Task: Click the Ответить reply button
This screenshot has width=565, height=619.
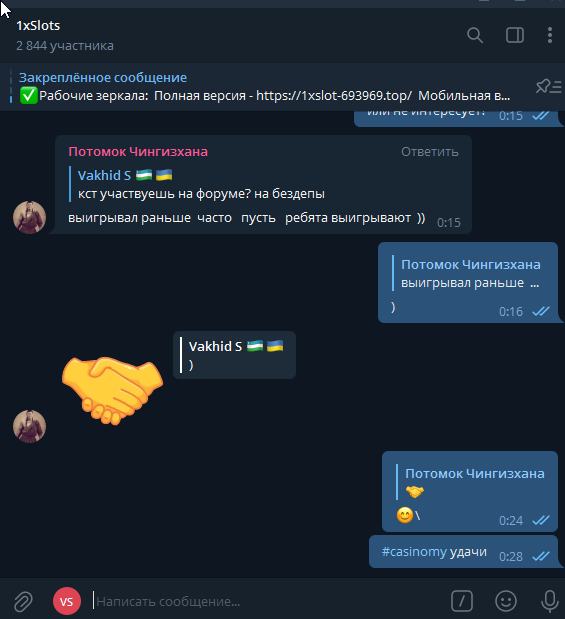Action: [x=430, y=152]
